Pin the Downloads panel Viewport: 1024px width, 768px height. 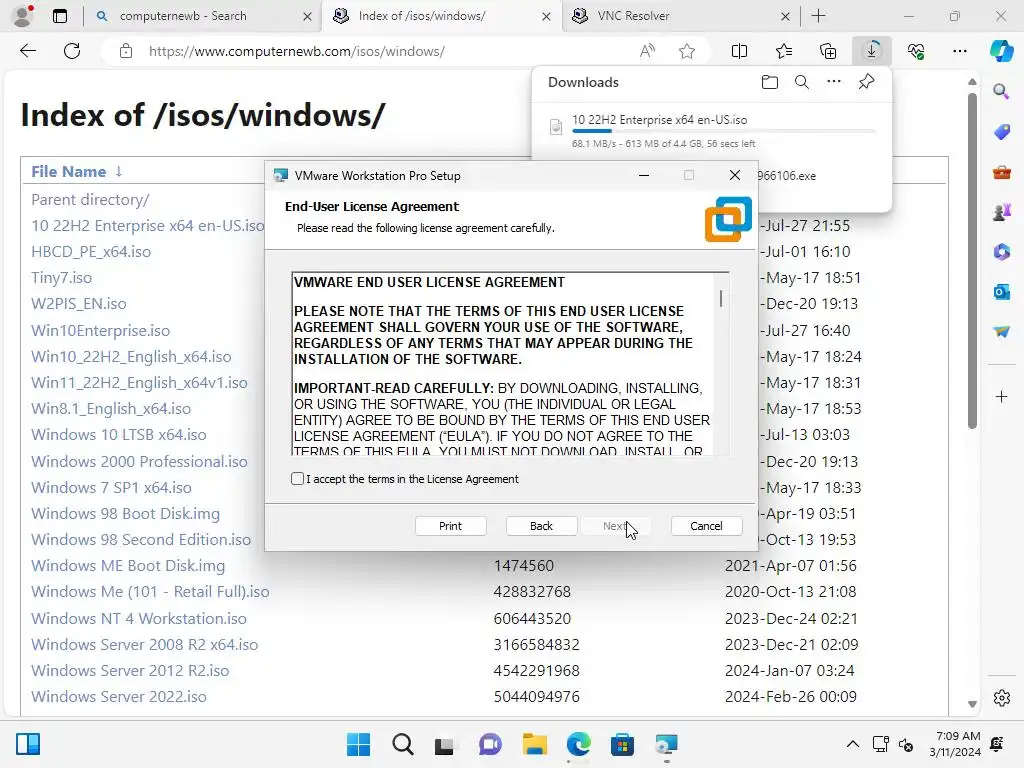[x=866, y=82]
